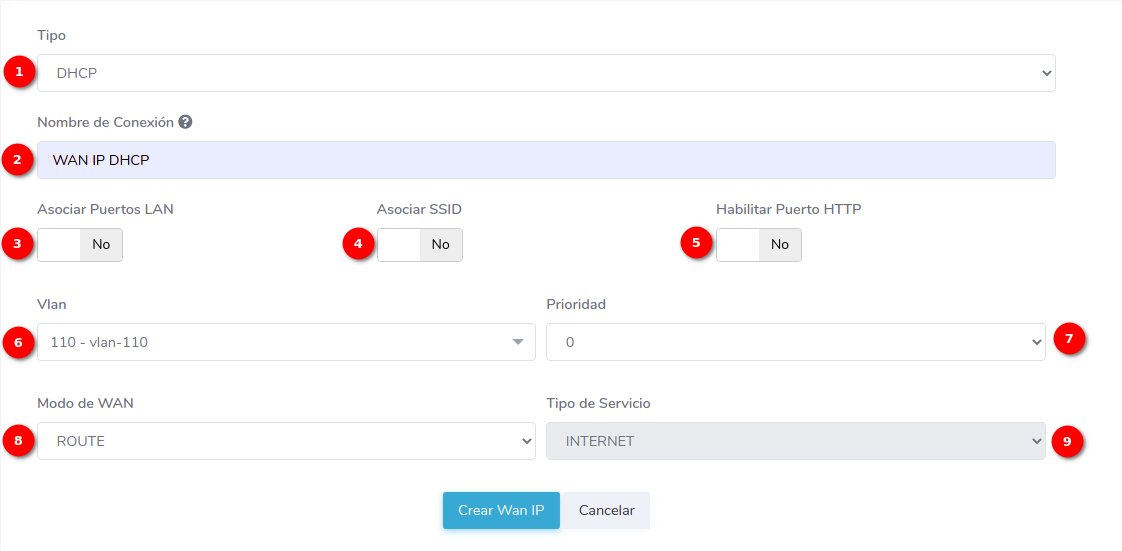Turn on Habilitar Puerto HTTP switch
This screenshot has height=551, width=1122.
(x=758, y=245)
